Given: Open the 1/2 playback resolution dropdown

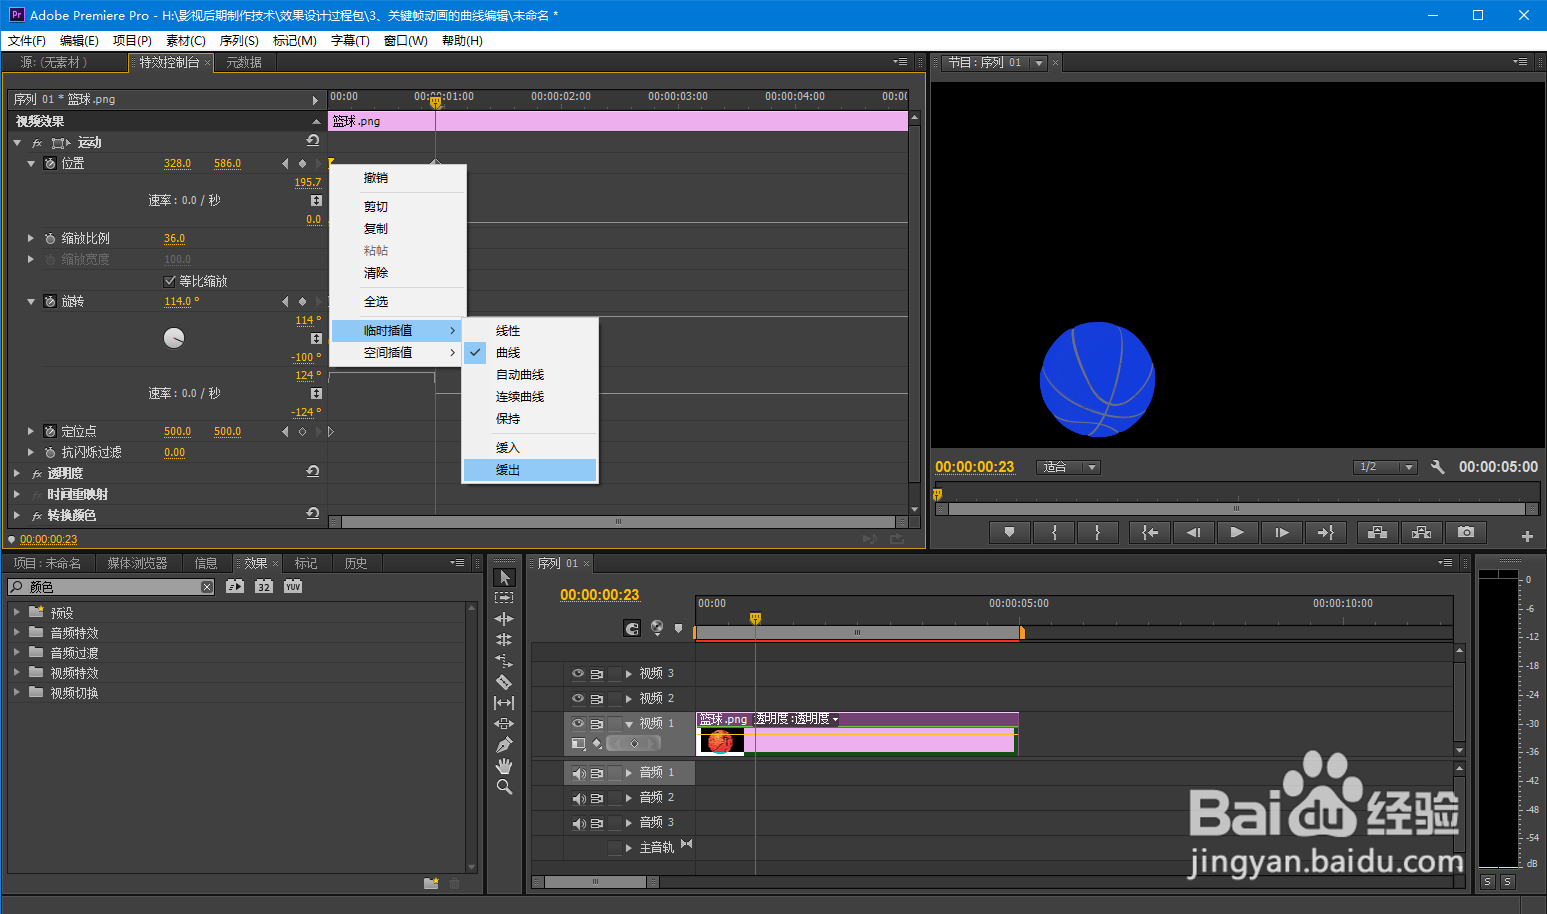Looking at the screenshot, I should 1385,467.
